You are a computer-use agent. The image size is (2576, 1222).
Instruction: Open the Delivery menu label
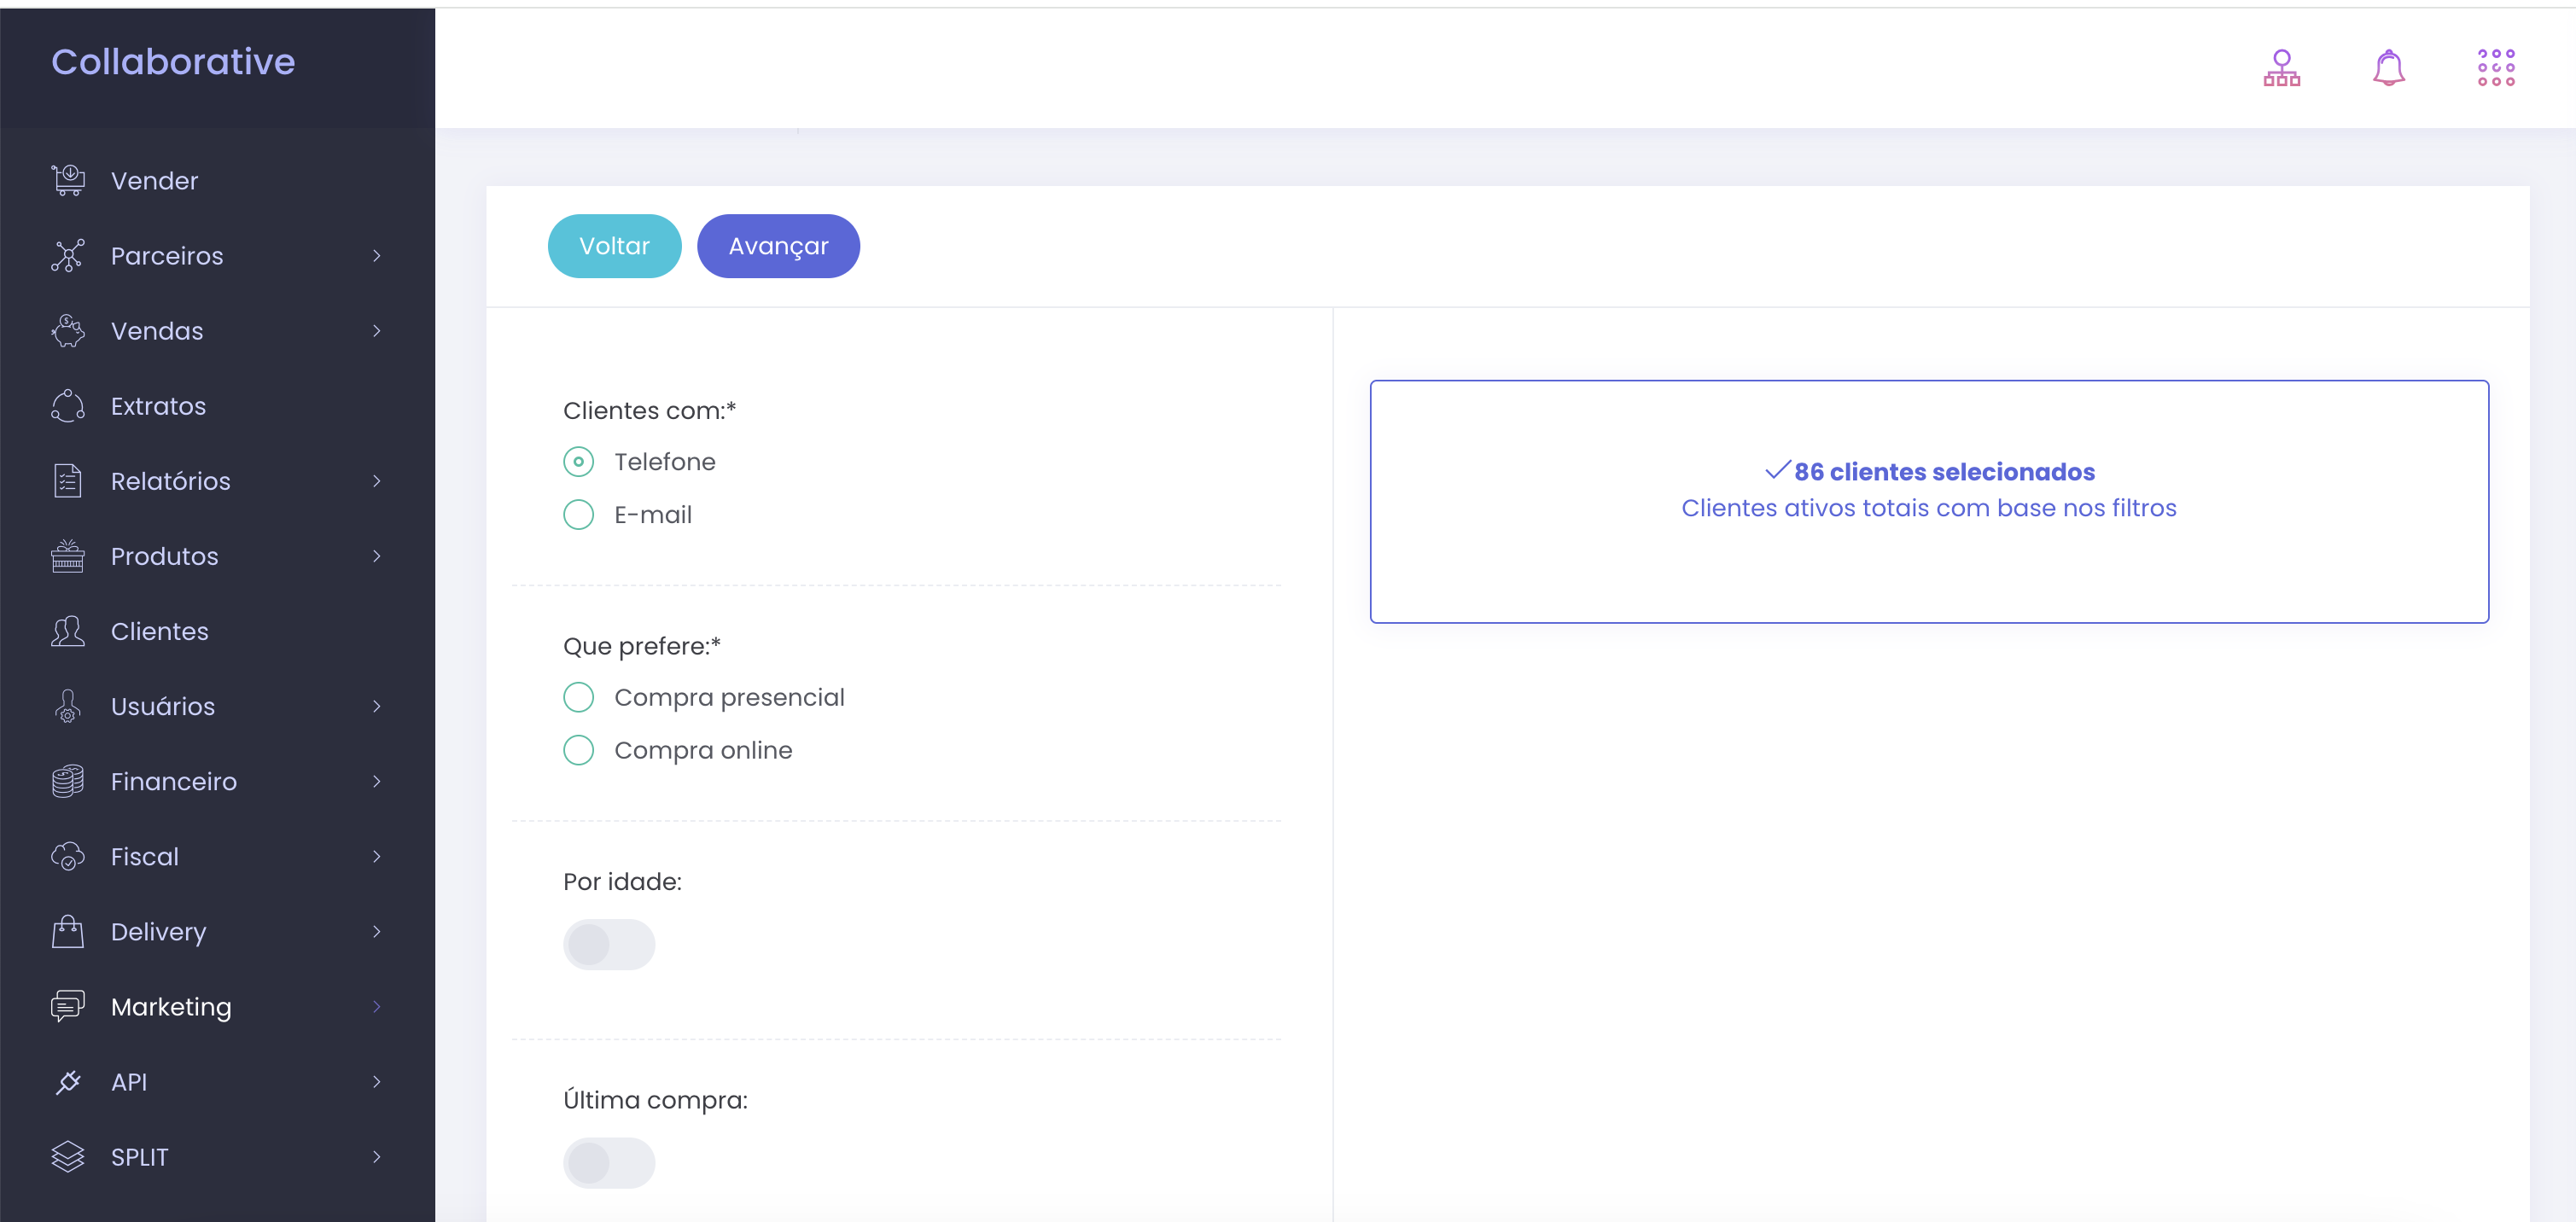[158, 932]
